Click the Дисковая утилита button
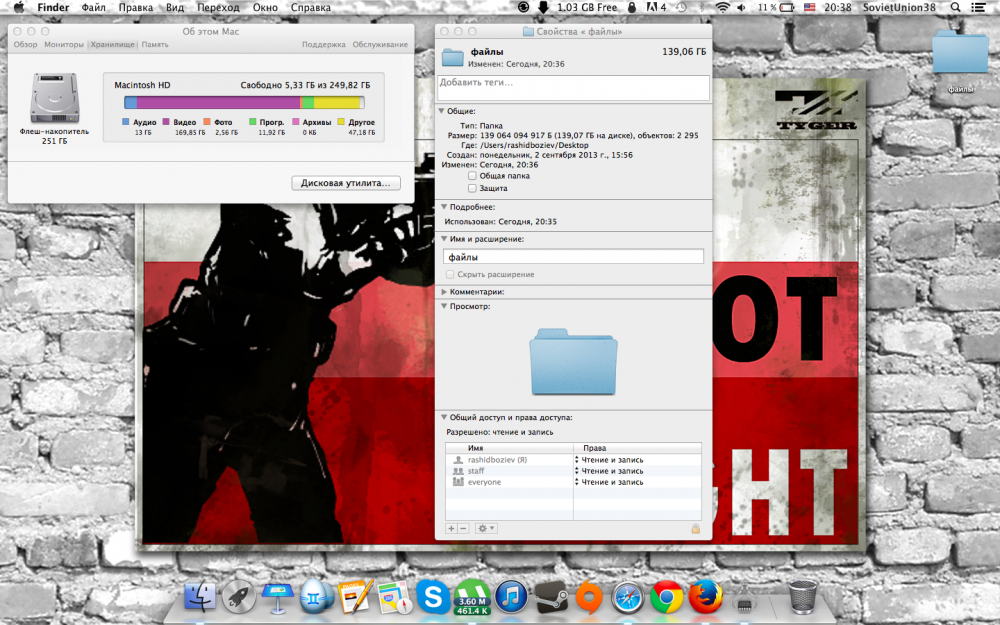This screenshot has width=1000, height=625. pos(346,183)
